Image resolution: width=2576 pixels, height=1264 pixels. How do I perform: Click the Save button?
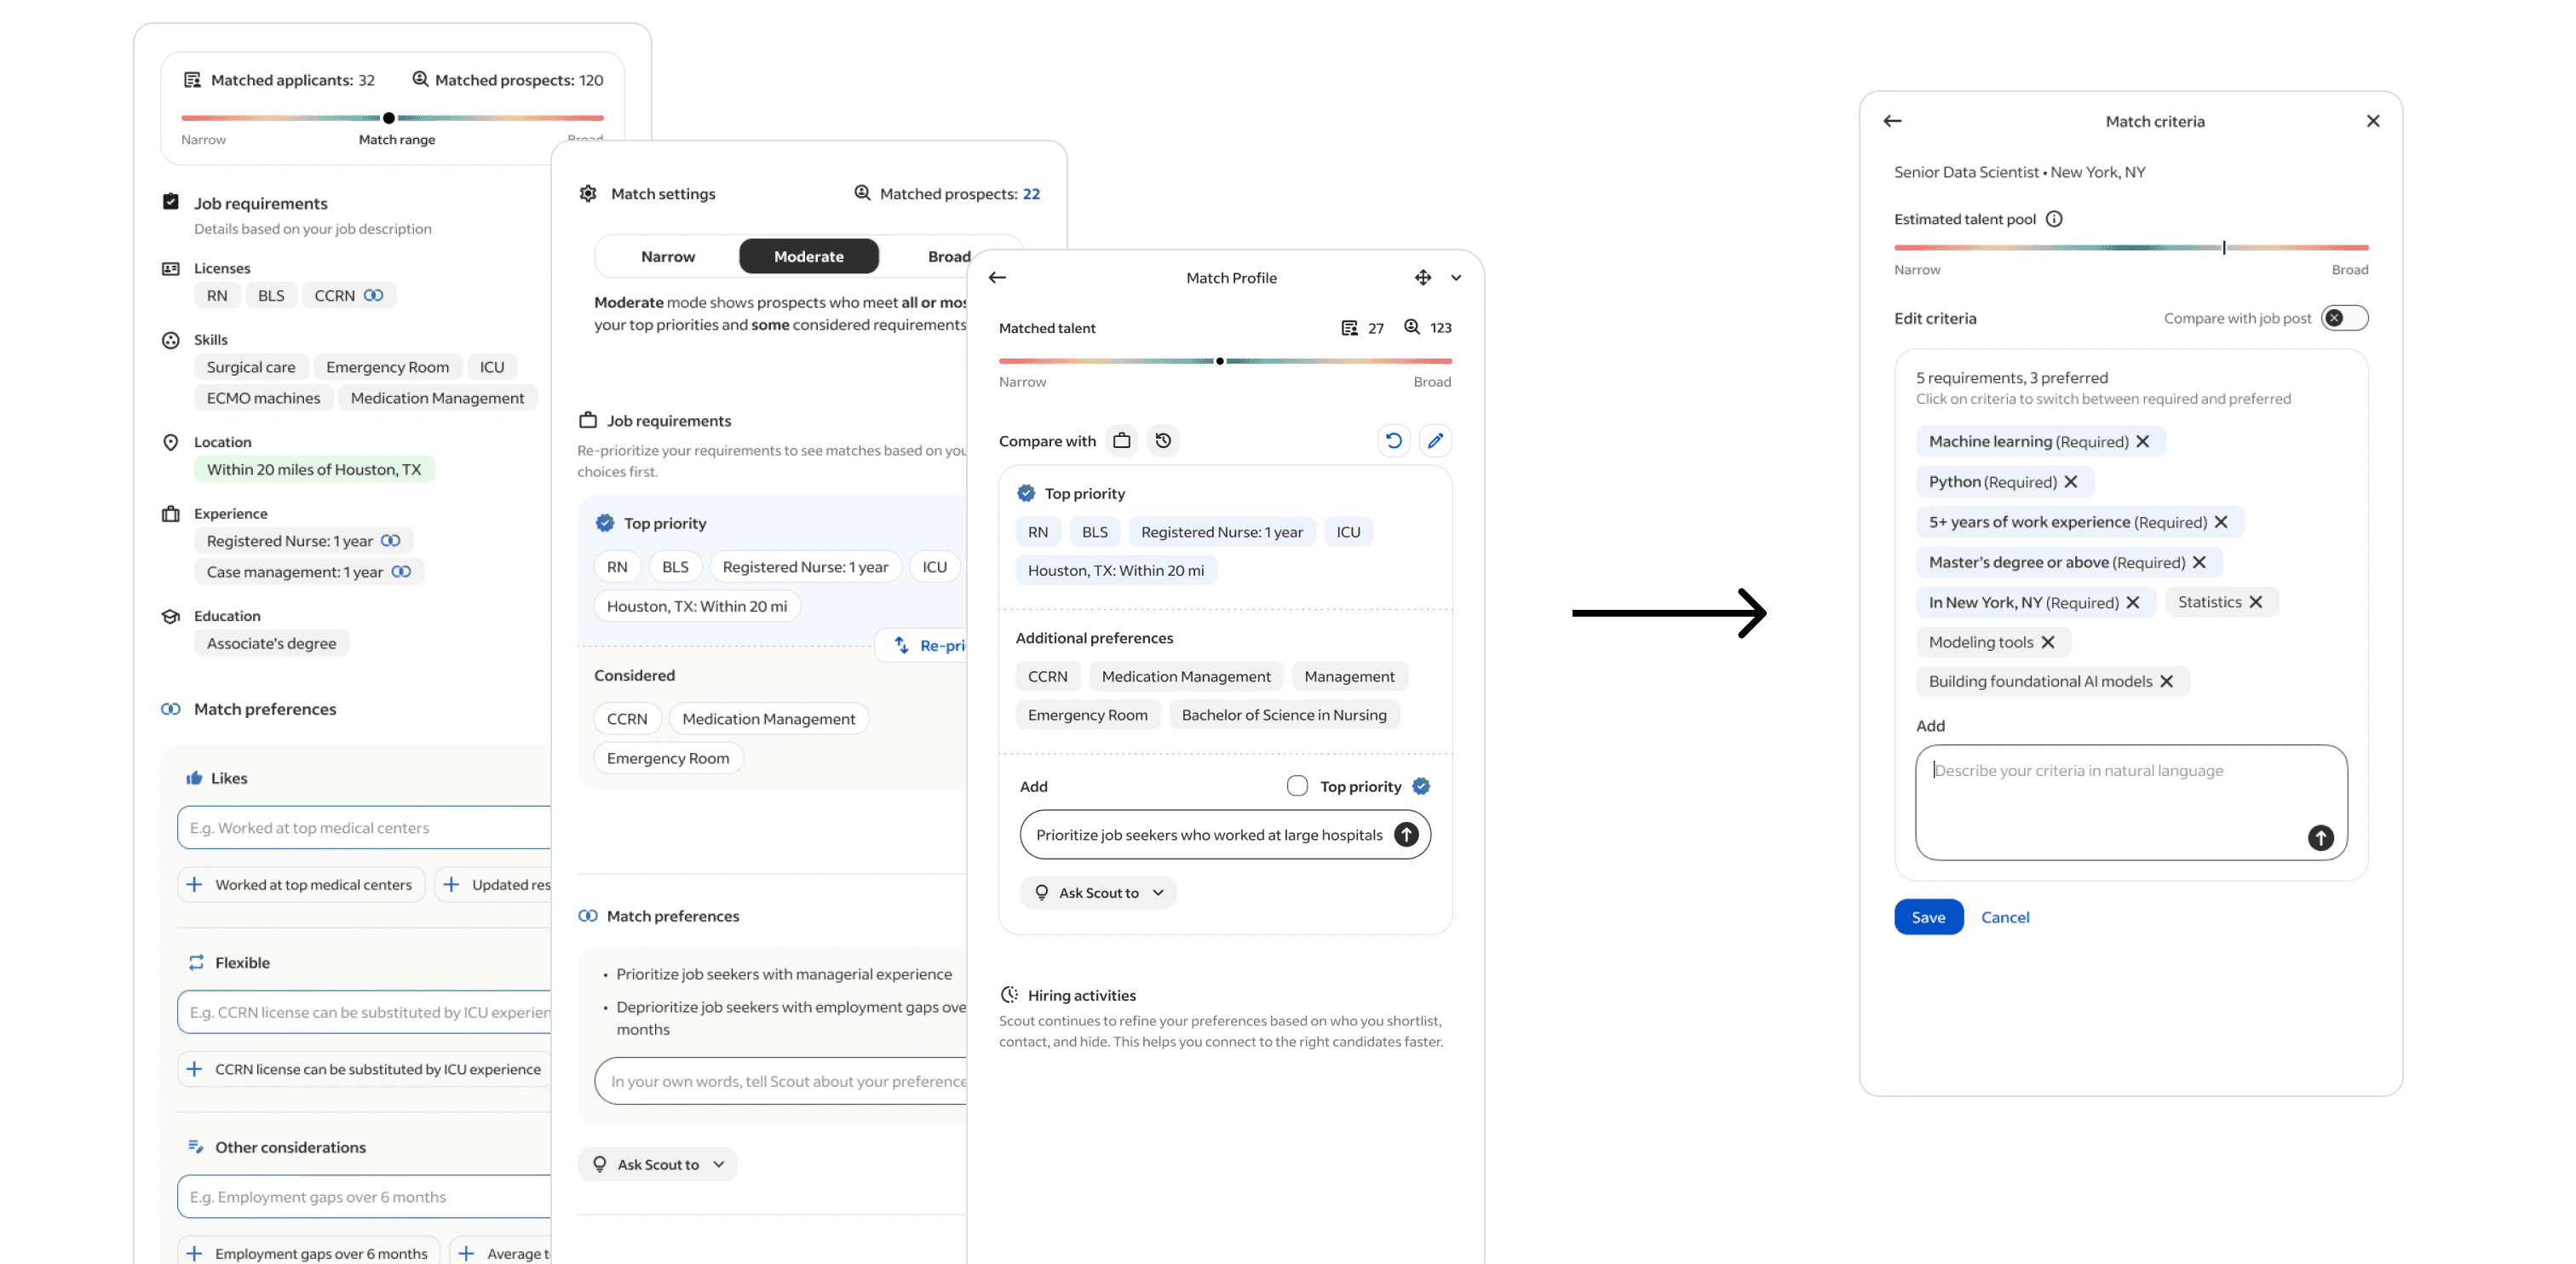coord(1927,917)
